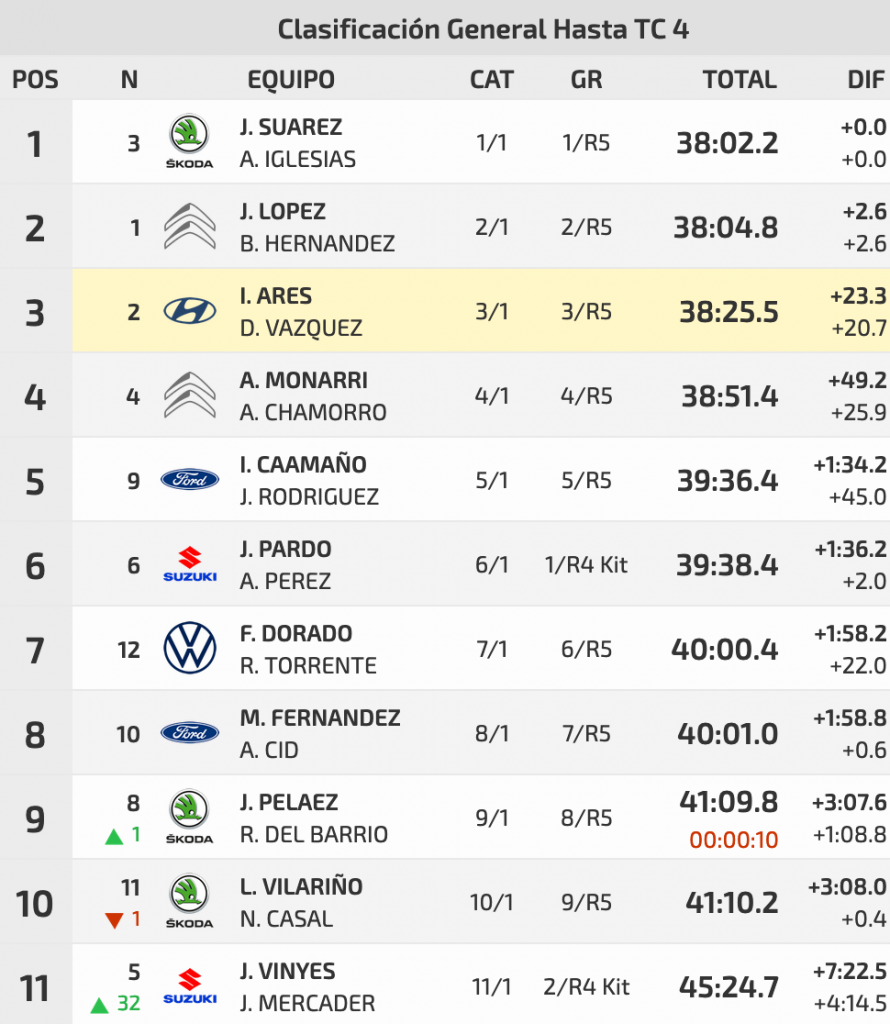Click the Citroen logo beside A. Monarri

click(x=189, y=395)
